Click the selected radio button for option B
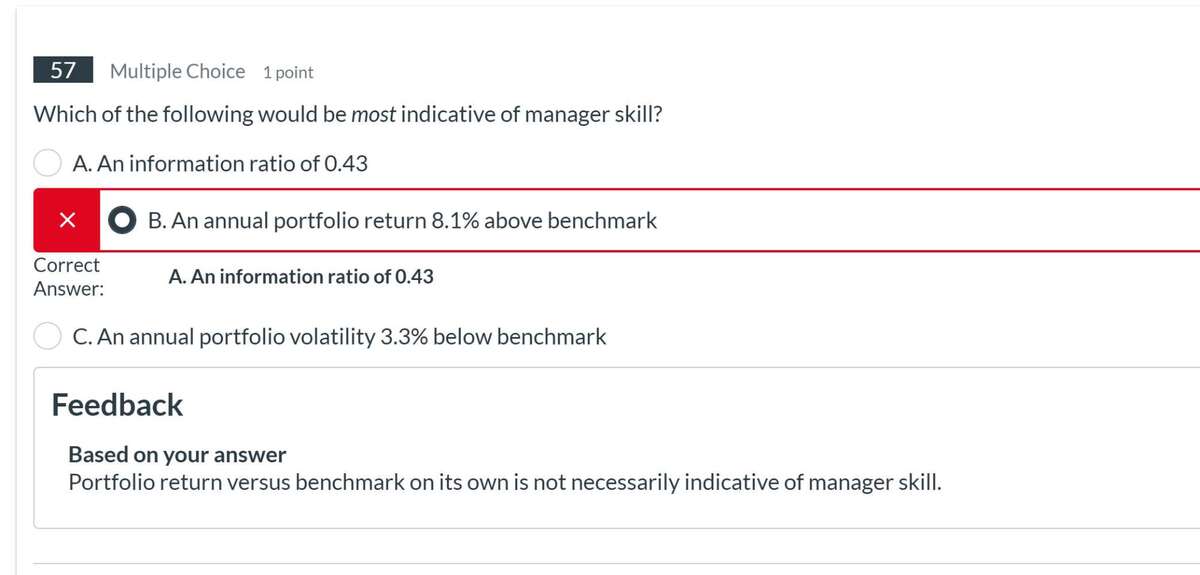 [123, 221]
